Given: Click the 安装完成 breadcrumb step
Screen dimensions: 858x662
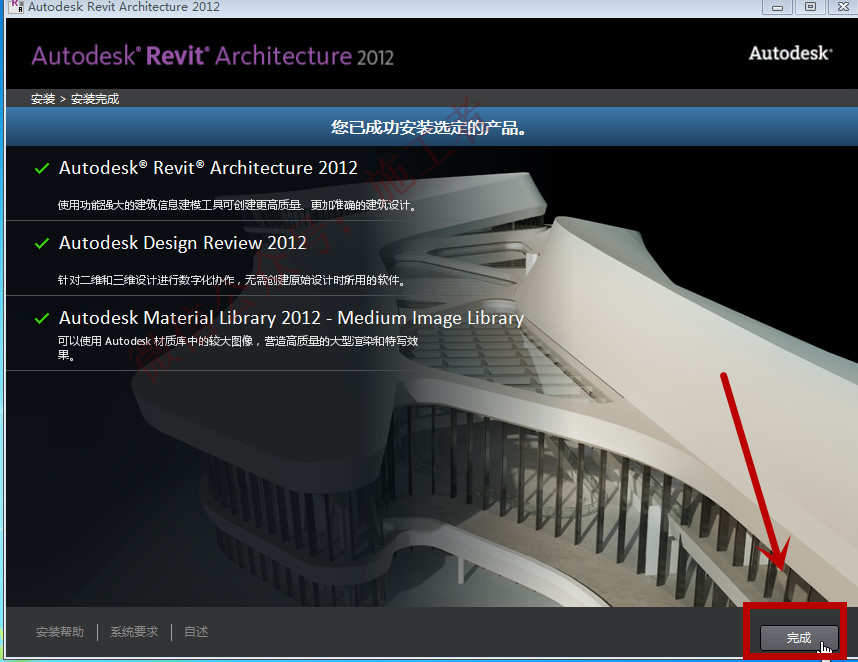Looking at the screenshot, I should pyautogui.click(x=95, y=98).
